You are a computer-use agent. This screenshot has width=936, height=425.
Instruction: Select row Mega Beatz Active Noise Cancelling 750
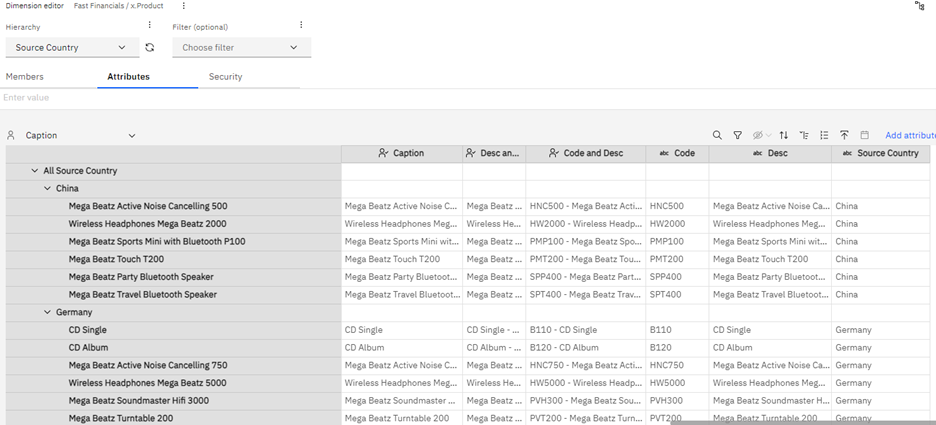click(174, 365)
